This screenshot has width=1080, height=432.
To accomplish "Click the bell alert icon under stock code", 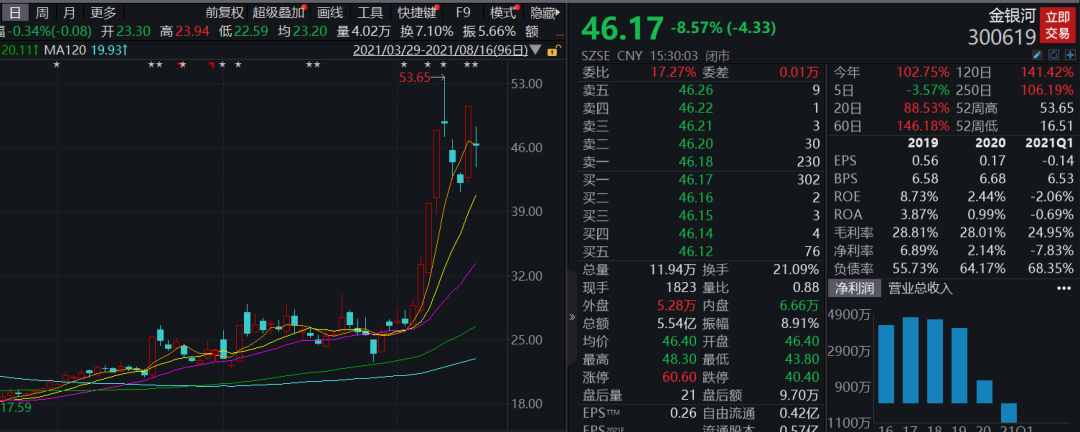I will [1051, 54].
